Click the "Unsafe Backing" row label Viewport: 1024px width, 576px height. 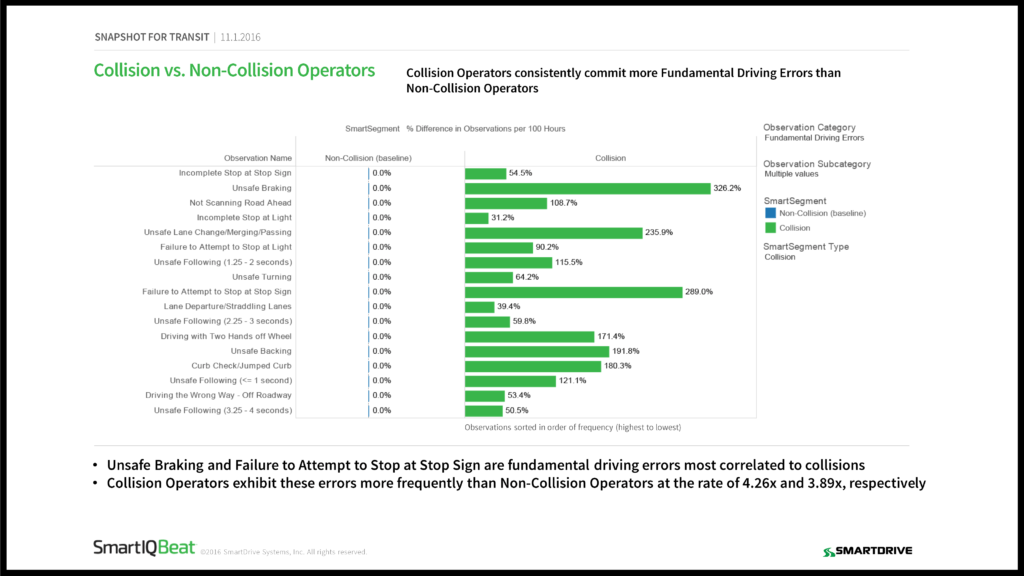[x=261, y=351]
